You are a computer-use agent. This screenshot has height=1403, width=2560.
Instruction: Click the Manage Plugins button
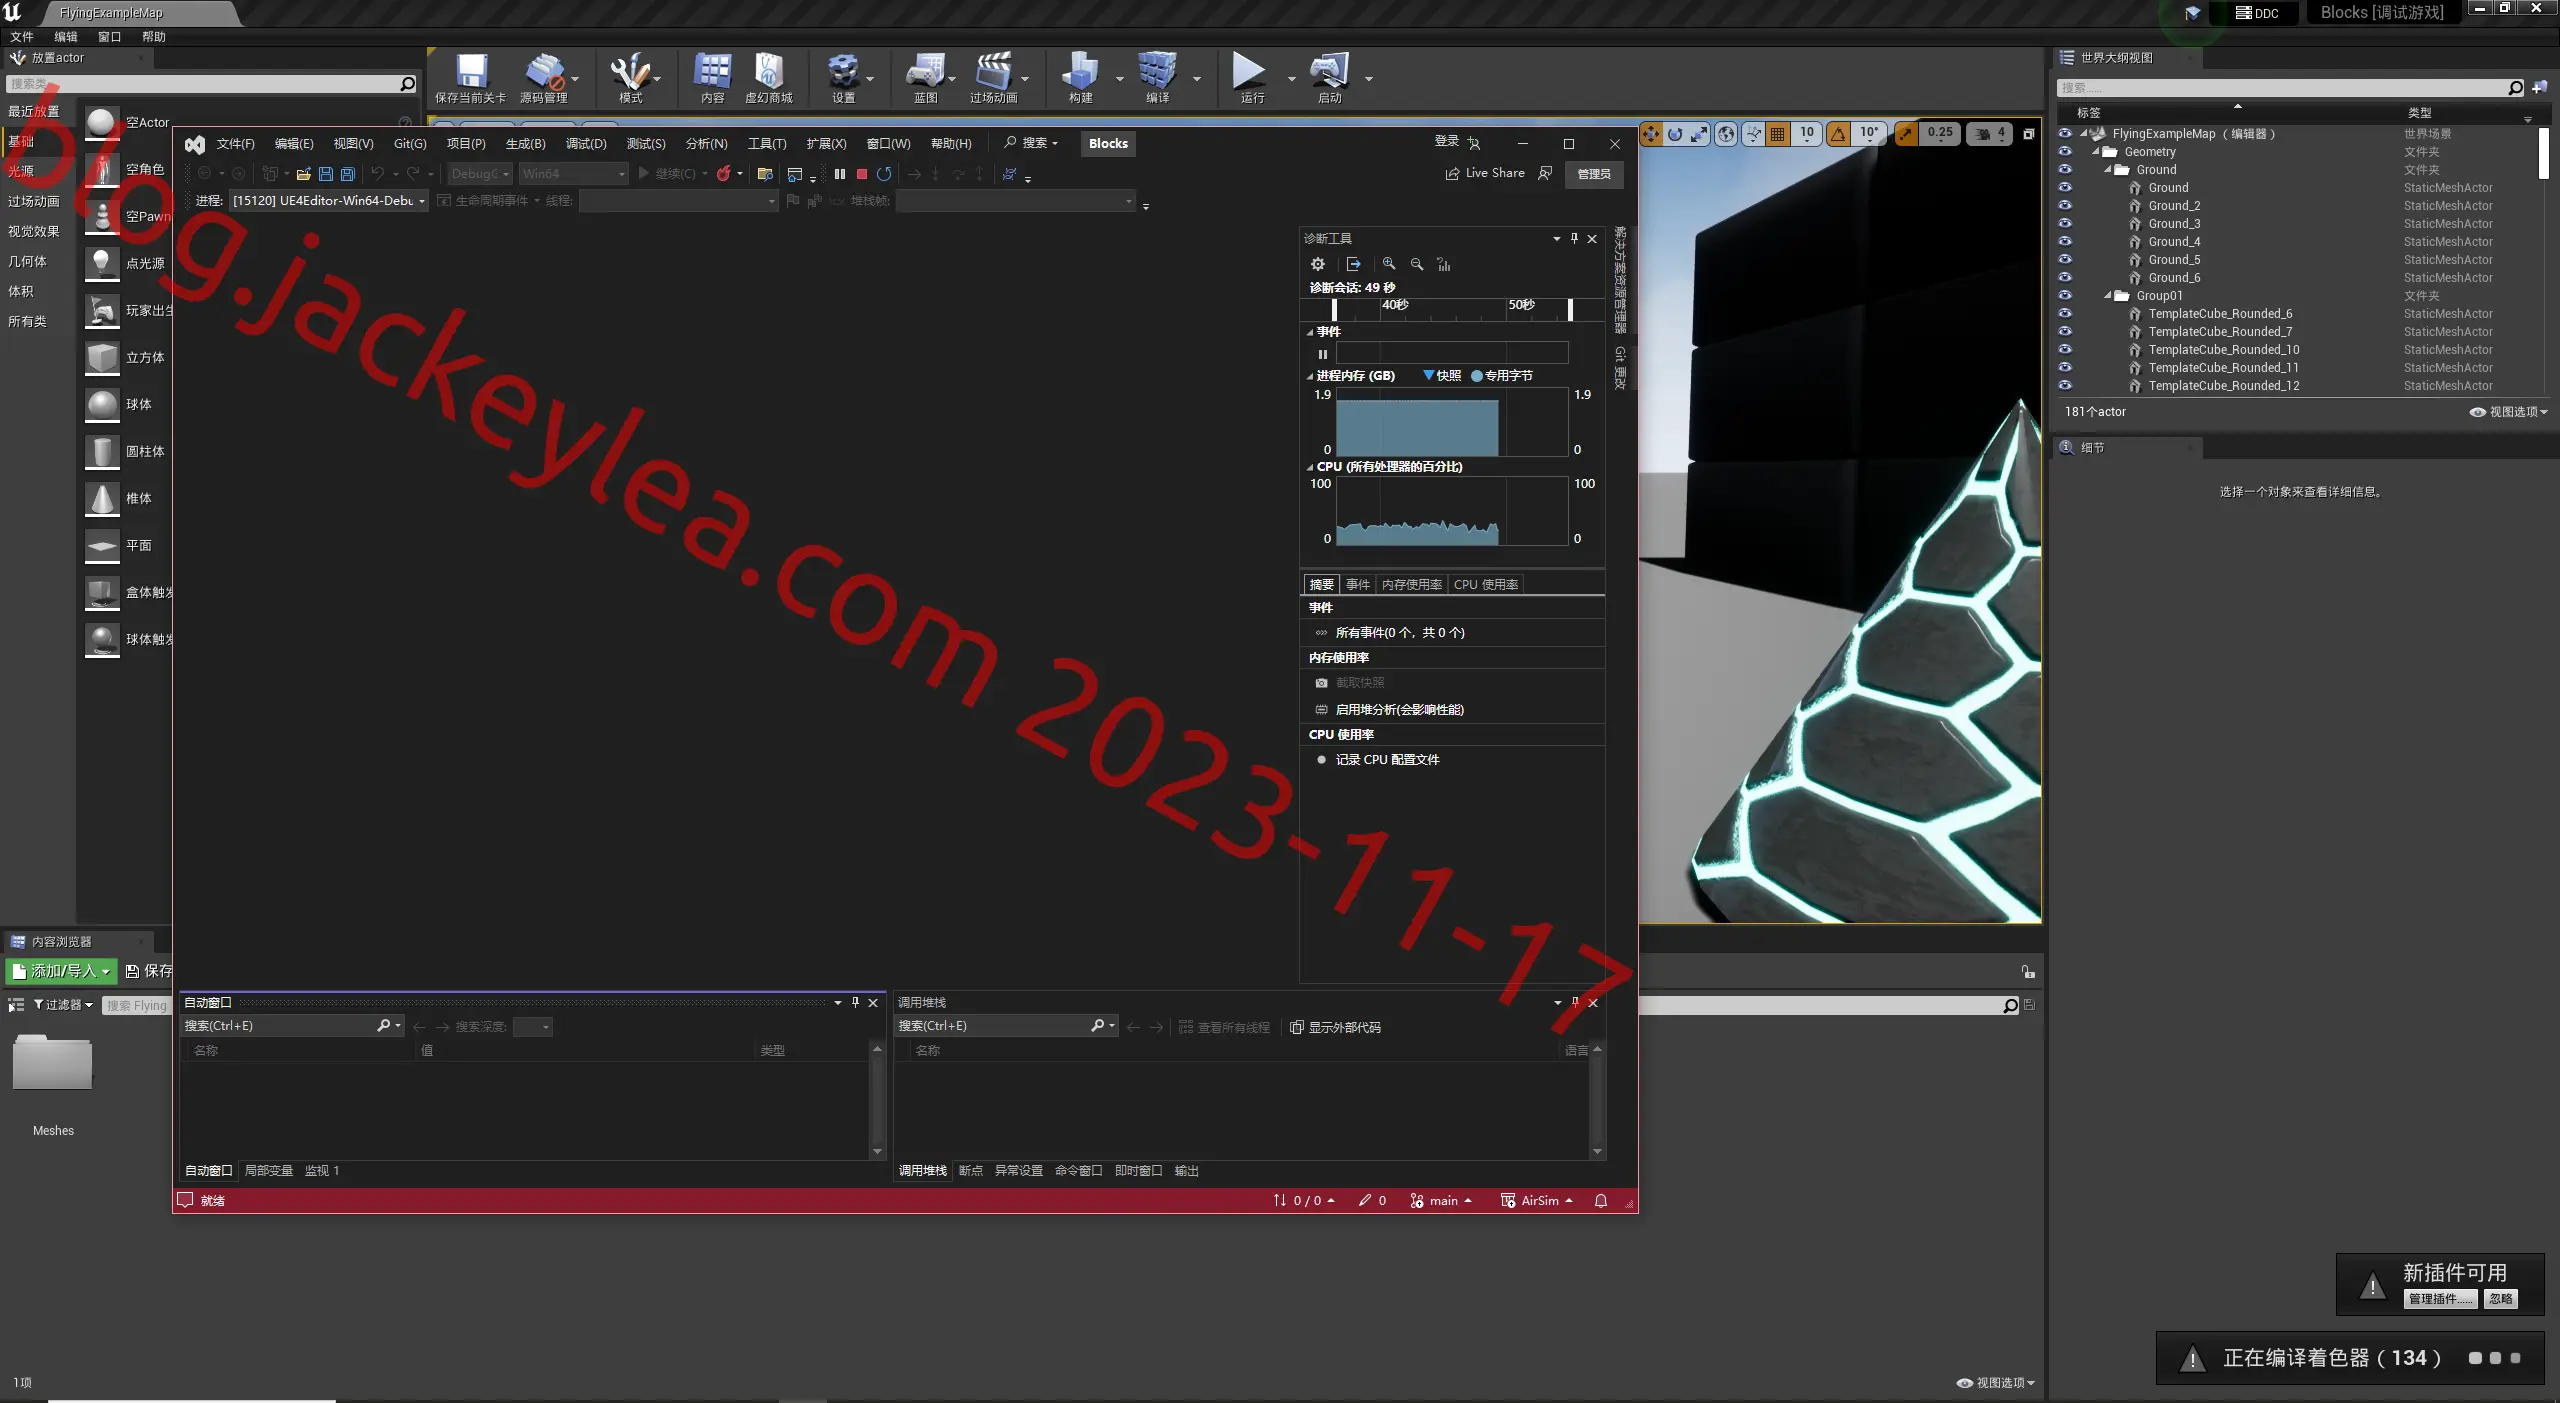point(2439,1299)
